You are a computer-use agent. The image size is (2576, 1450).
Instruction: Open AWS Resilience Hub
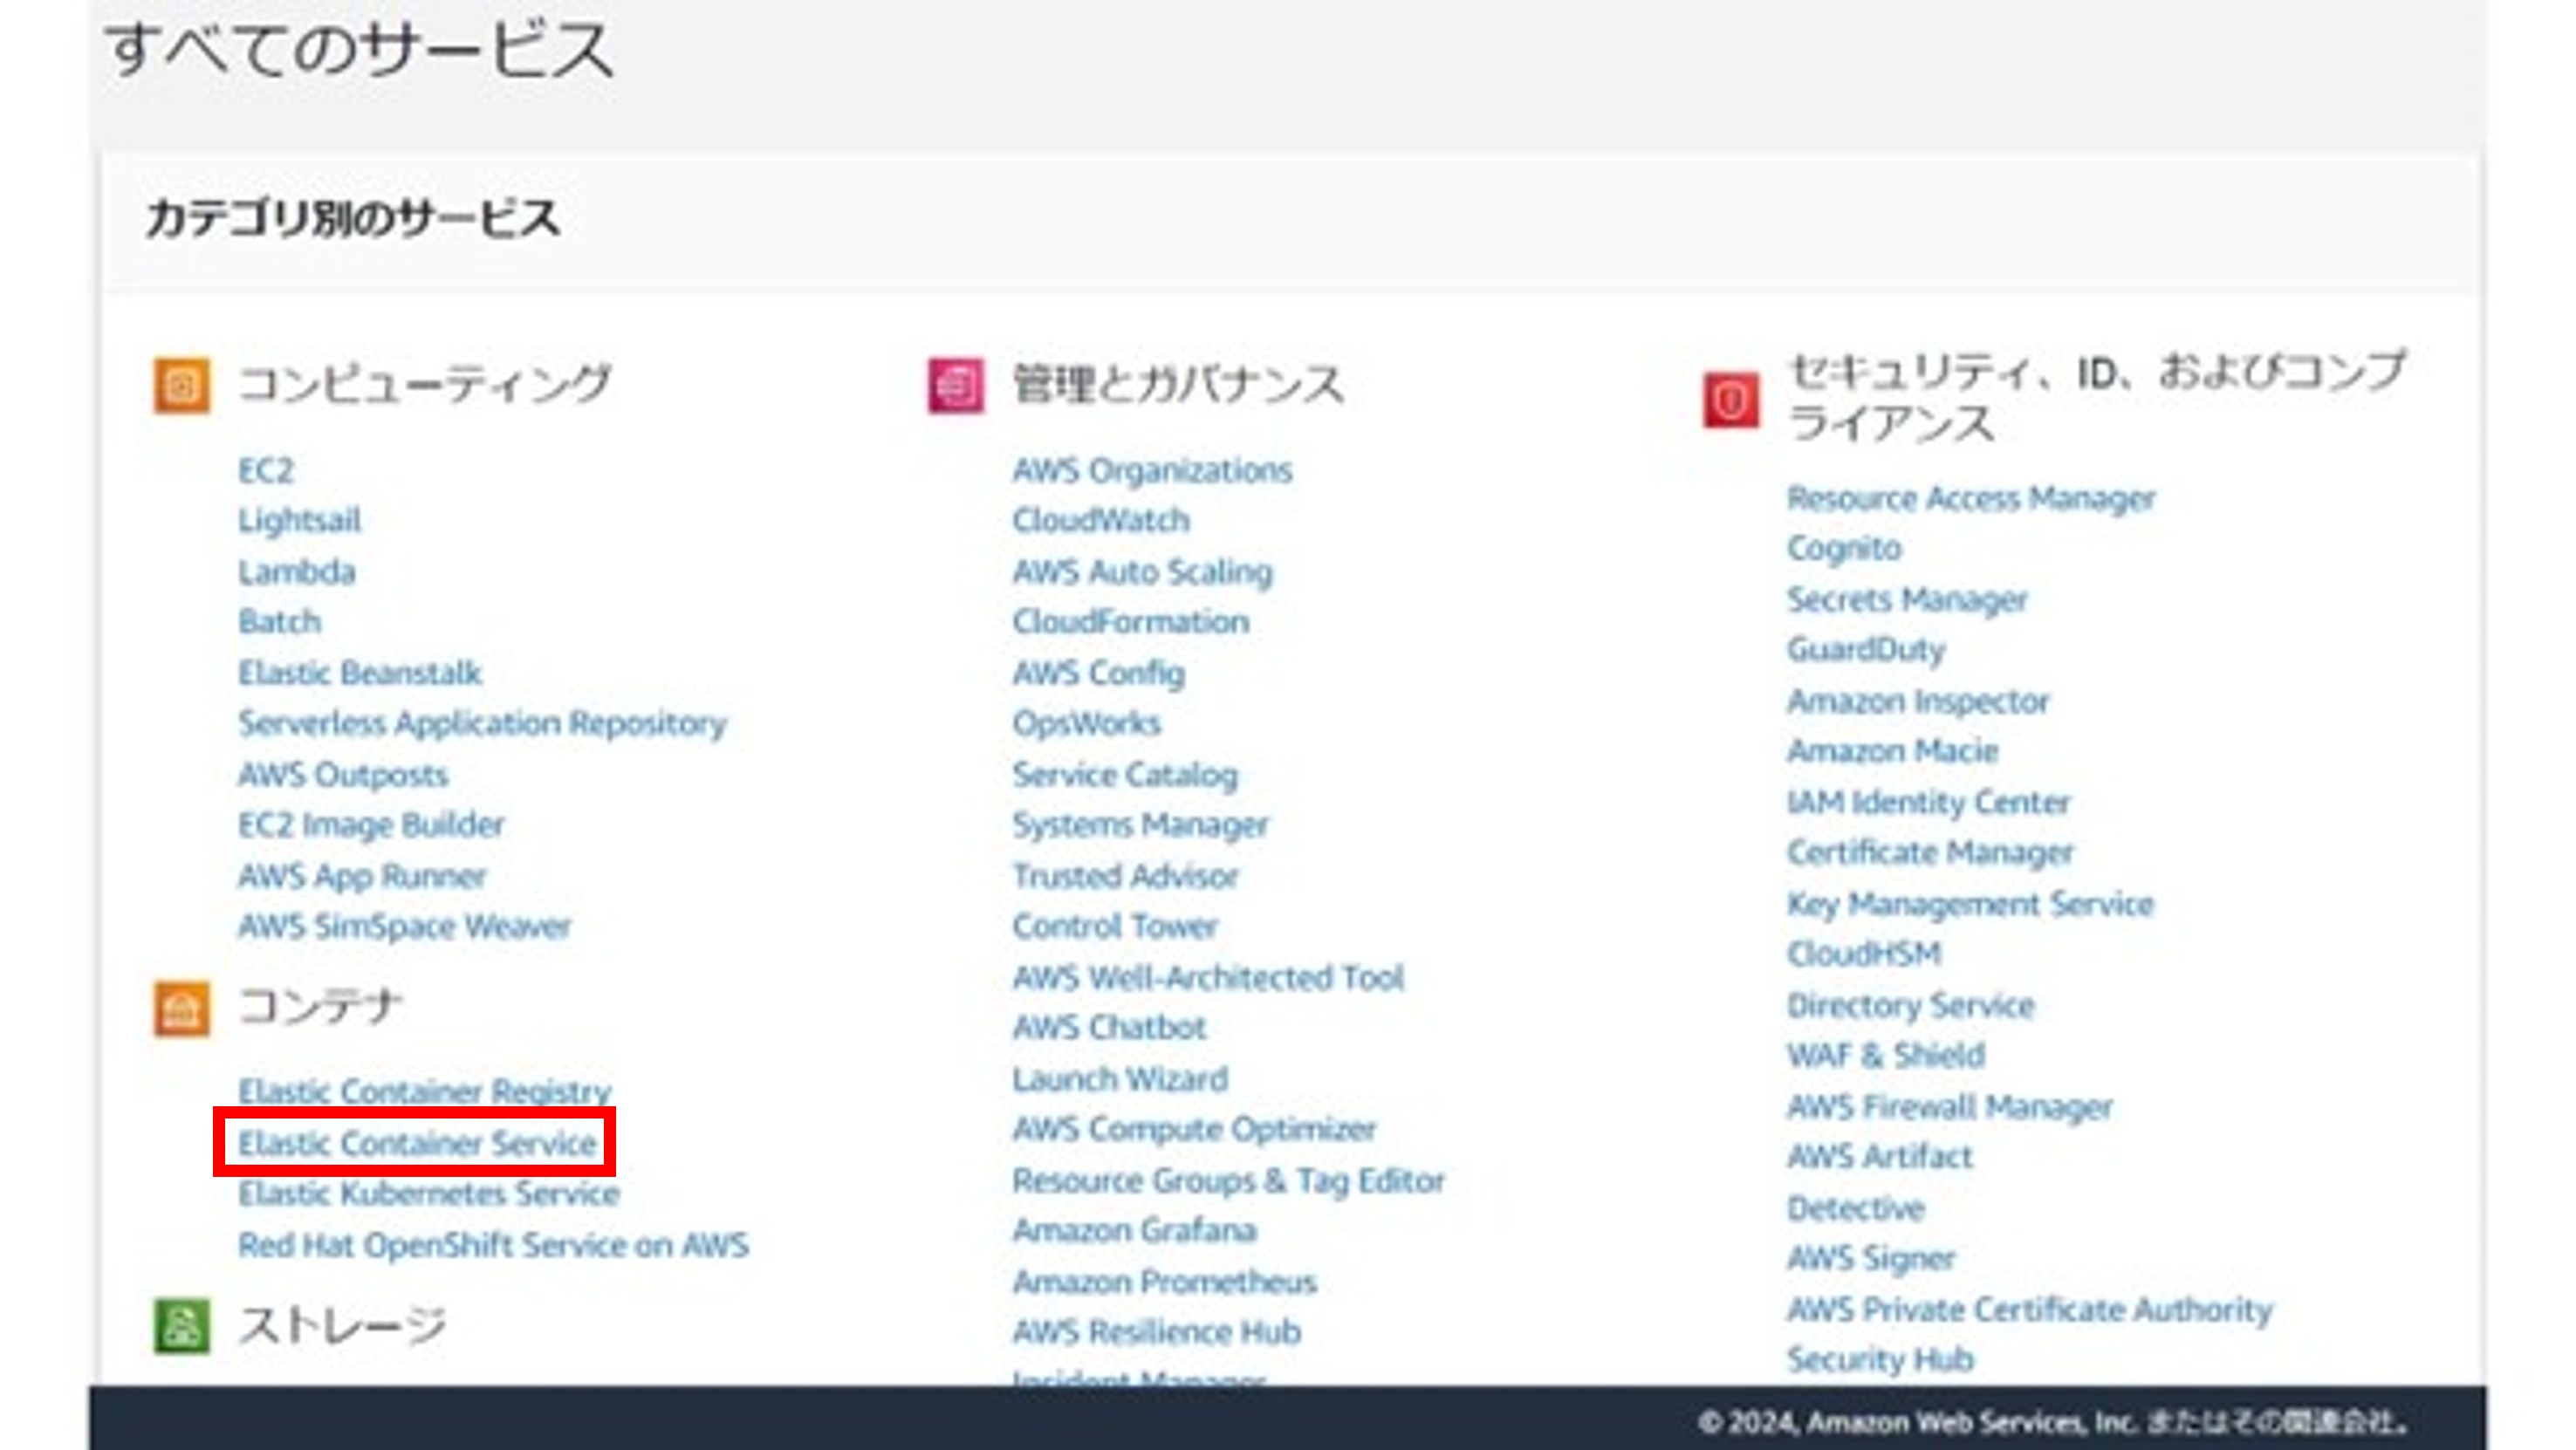tap(1156, 1333)
